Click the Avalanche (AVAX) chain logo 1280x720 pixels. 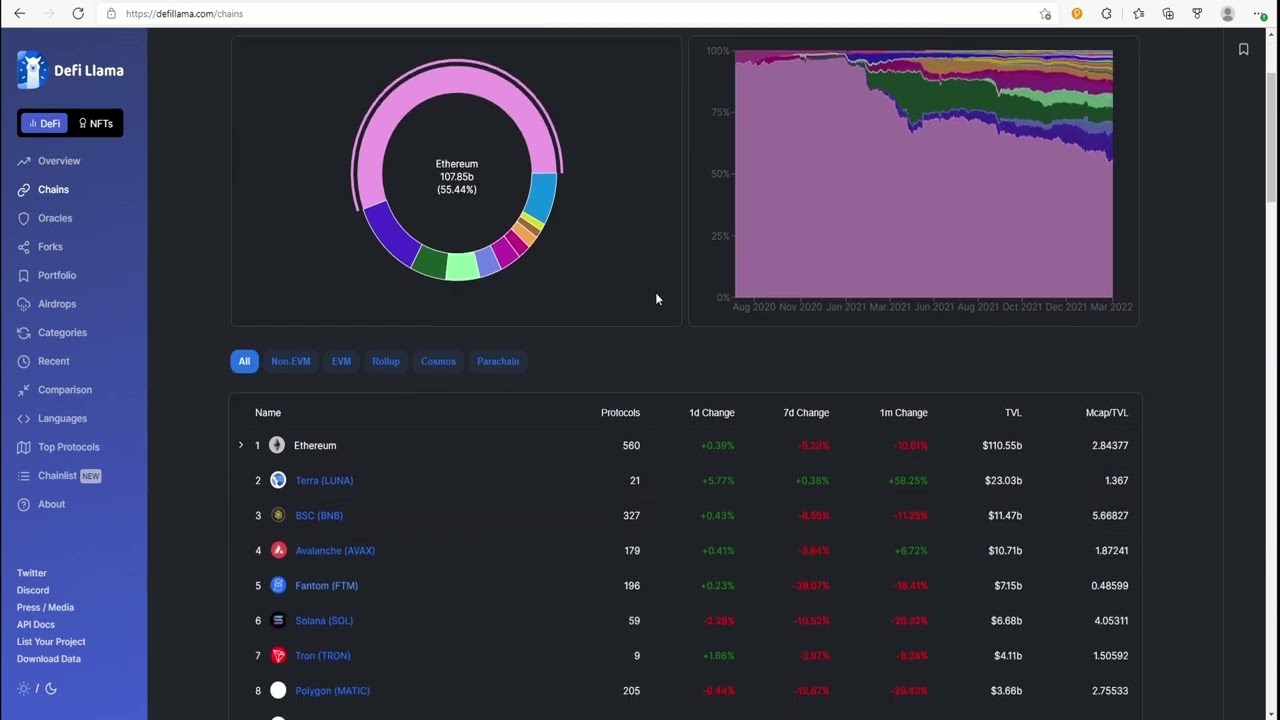pyautogui.click(x=278, y=550)
